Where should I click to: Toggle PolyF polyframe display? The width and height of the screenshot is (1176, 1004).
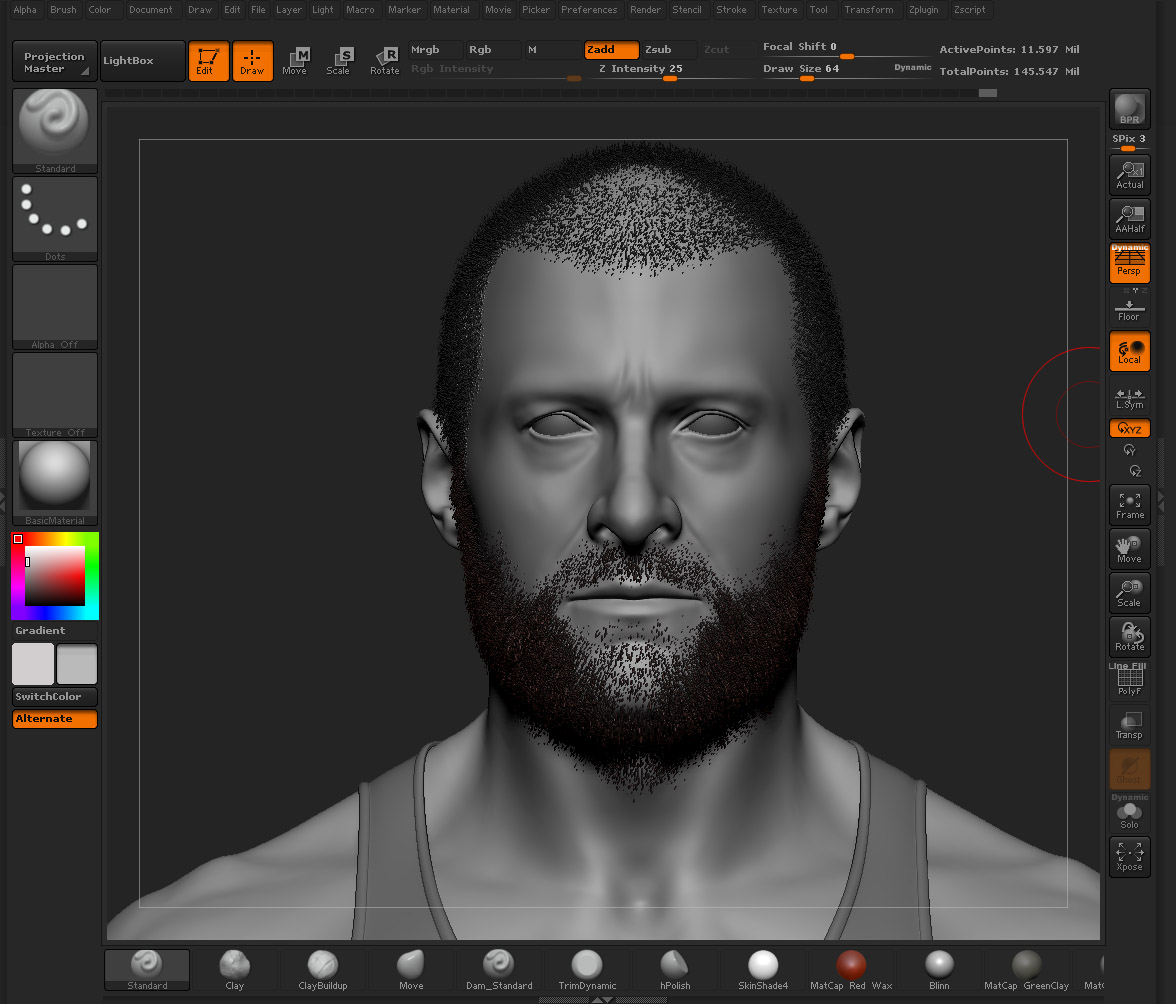1130,679
